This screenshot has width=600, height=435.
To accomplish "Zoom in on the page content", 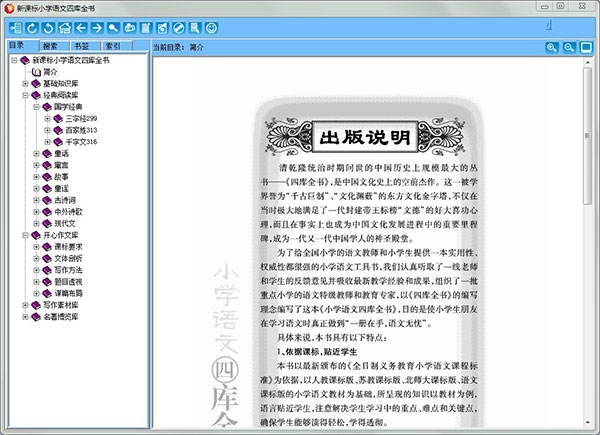I will click(x=552, y=47).
